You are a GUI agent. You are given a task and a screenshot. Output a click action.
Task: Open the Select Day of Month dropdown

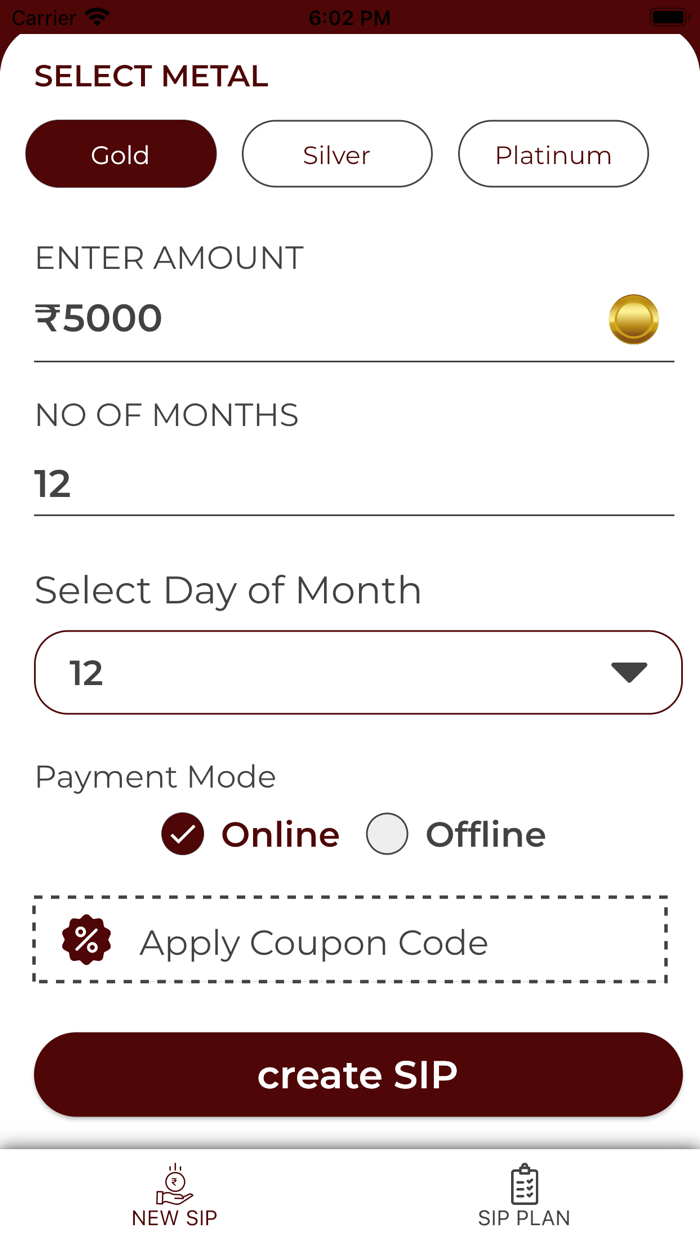pyautogui.click(x=357, y=672)
